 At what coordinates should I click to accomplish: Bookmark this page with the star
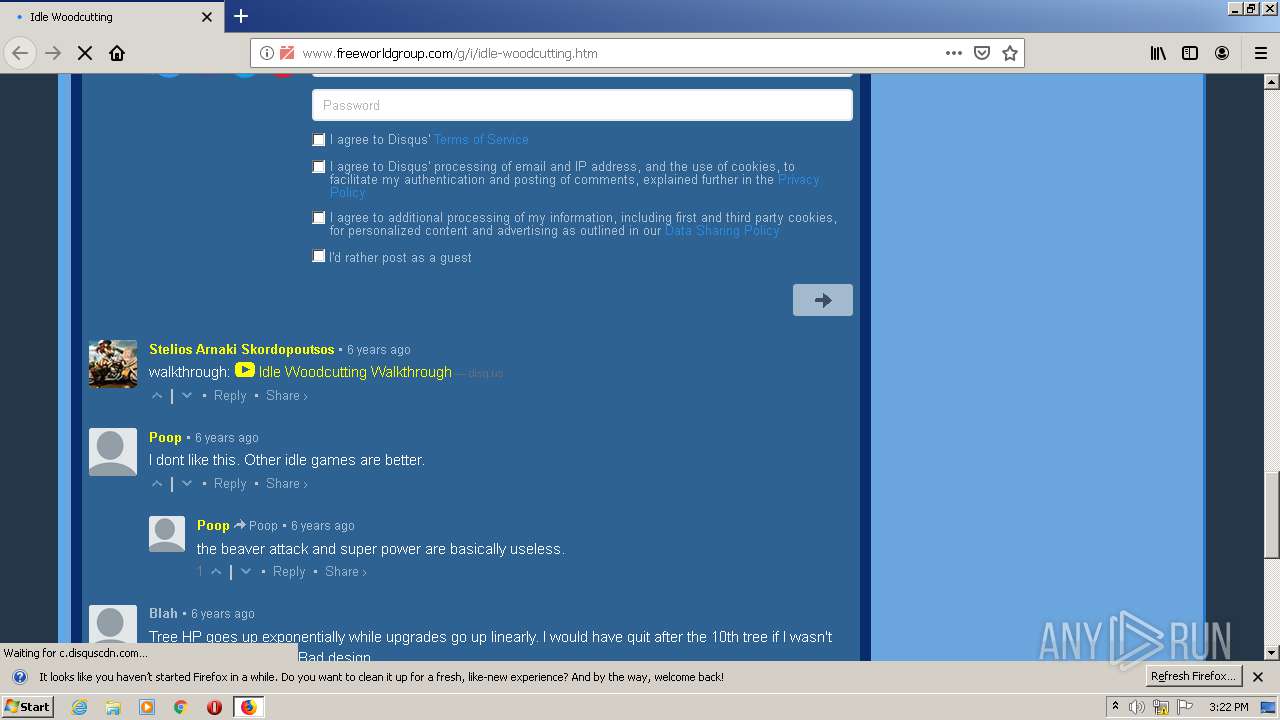pyautogui.click(x=1010, y=53)
